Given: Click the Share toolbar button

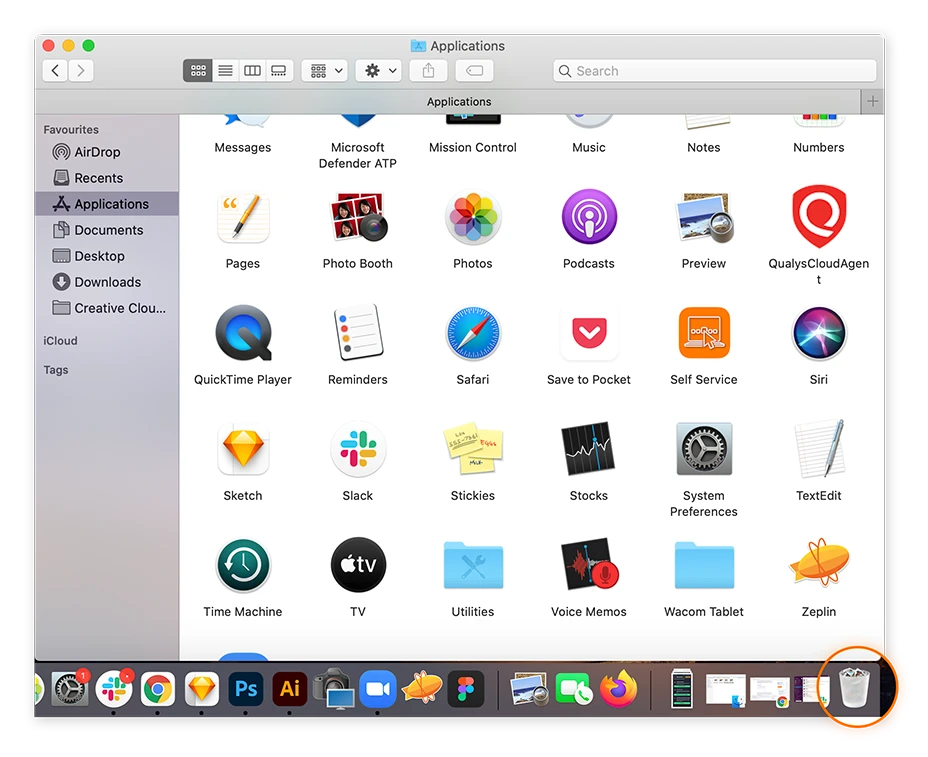Looking at the screenshot, I should click(x=428, y=71).
